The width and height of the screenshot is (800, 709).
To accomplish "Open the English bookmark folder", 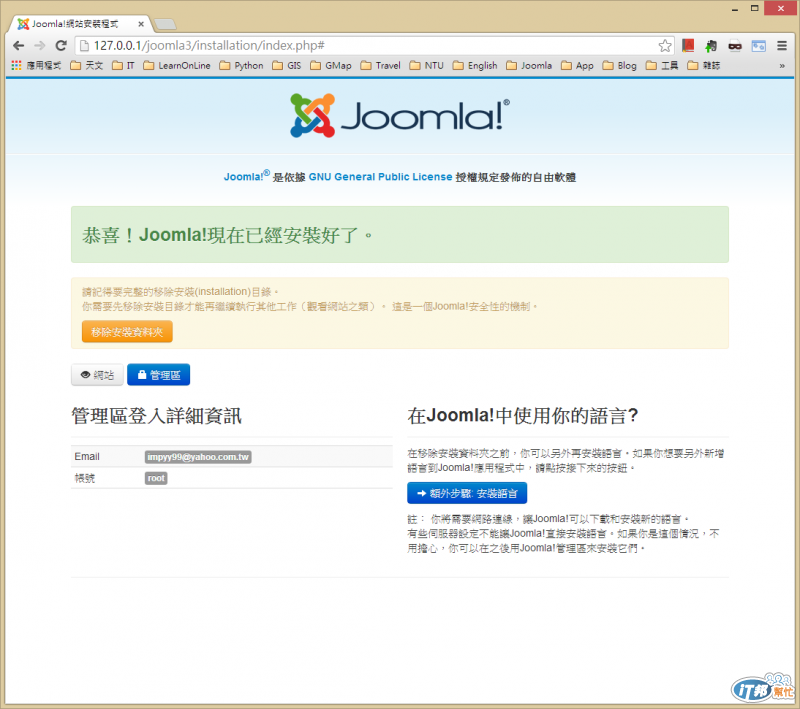I will (x=475, y=65).
